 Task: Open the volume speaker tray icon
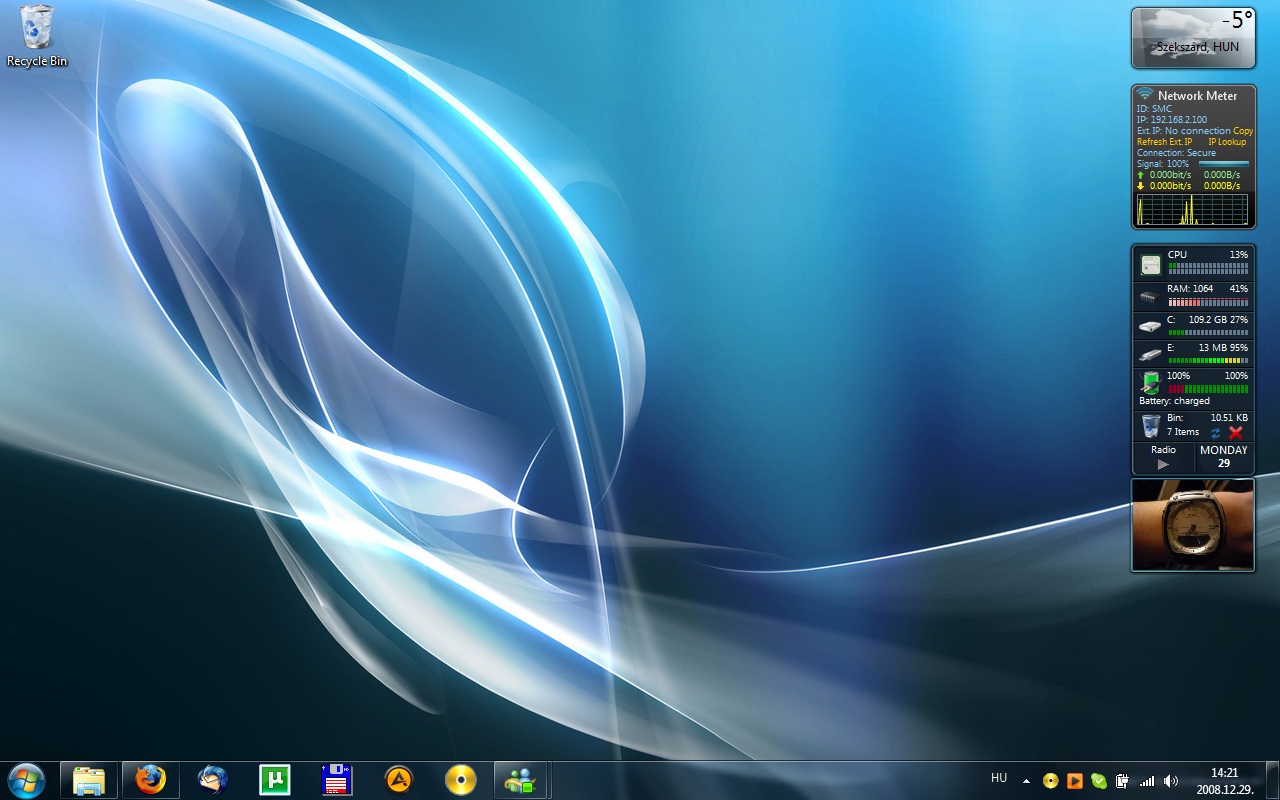(x=1171, y=781)
